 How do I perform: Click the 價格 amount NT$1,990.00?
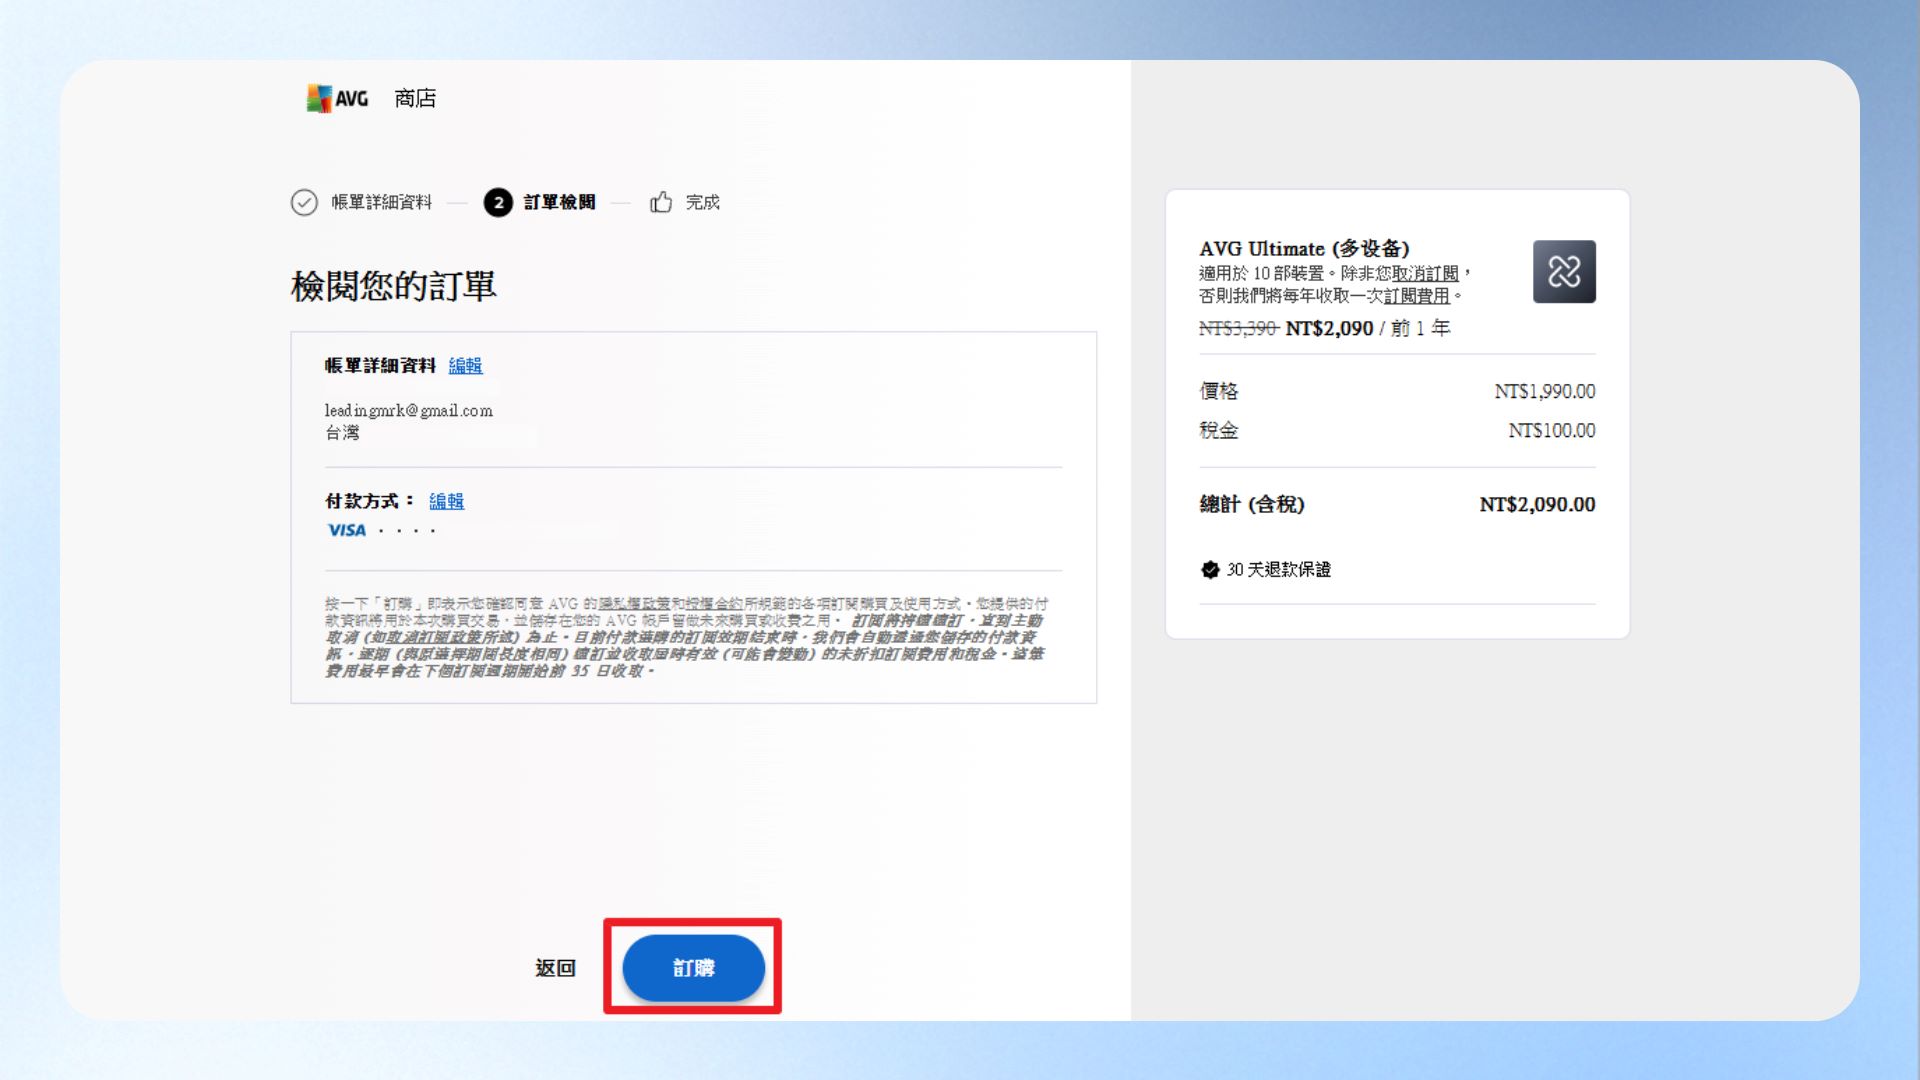pos(1545,391)
